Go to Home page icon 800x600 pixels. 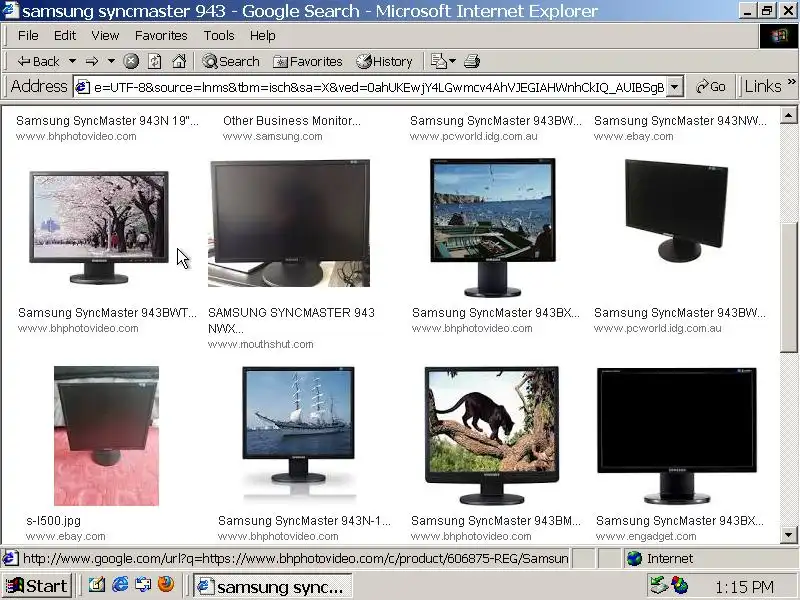tap(179, 61)
